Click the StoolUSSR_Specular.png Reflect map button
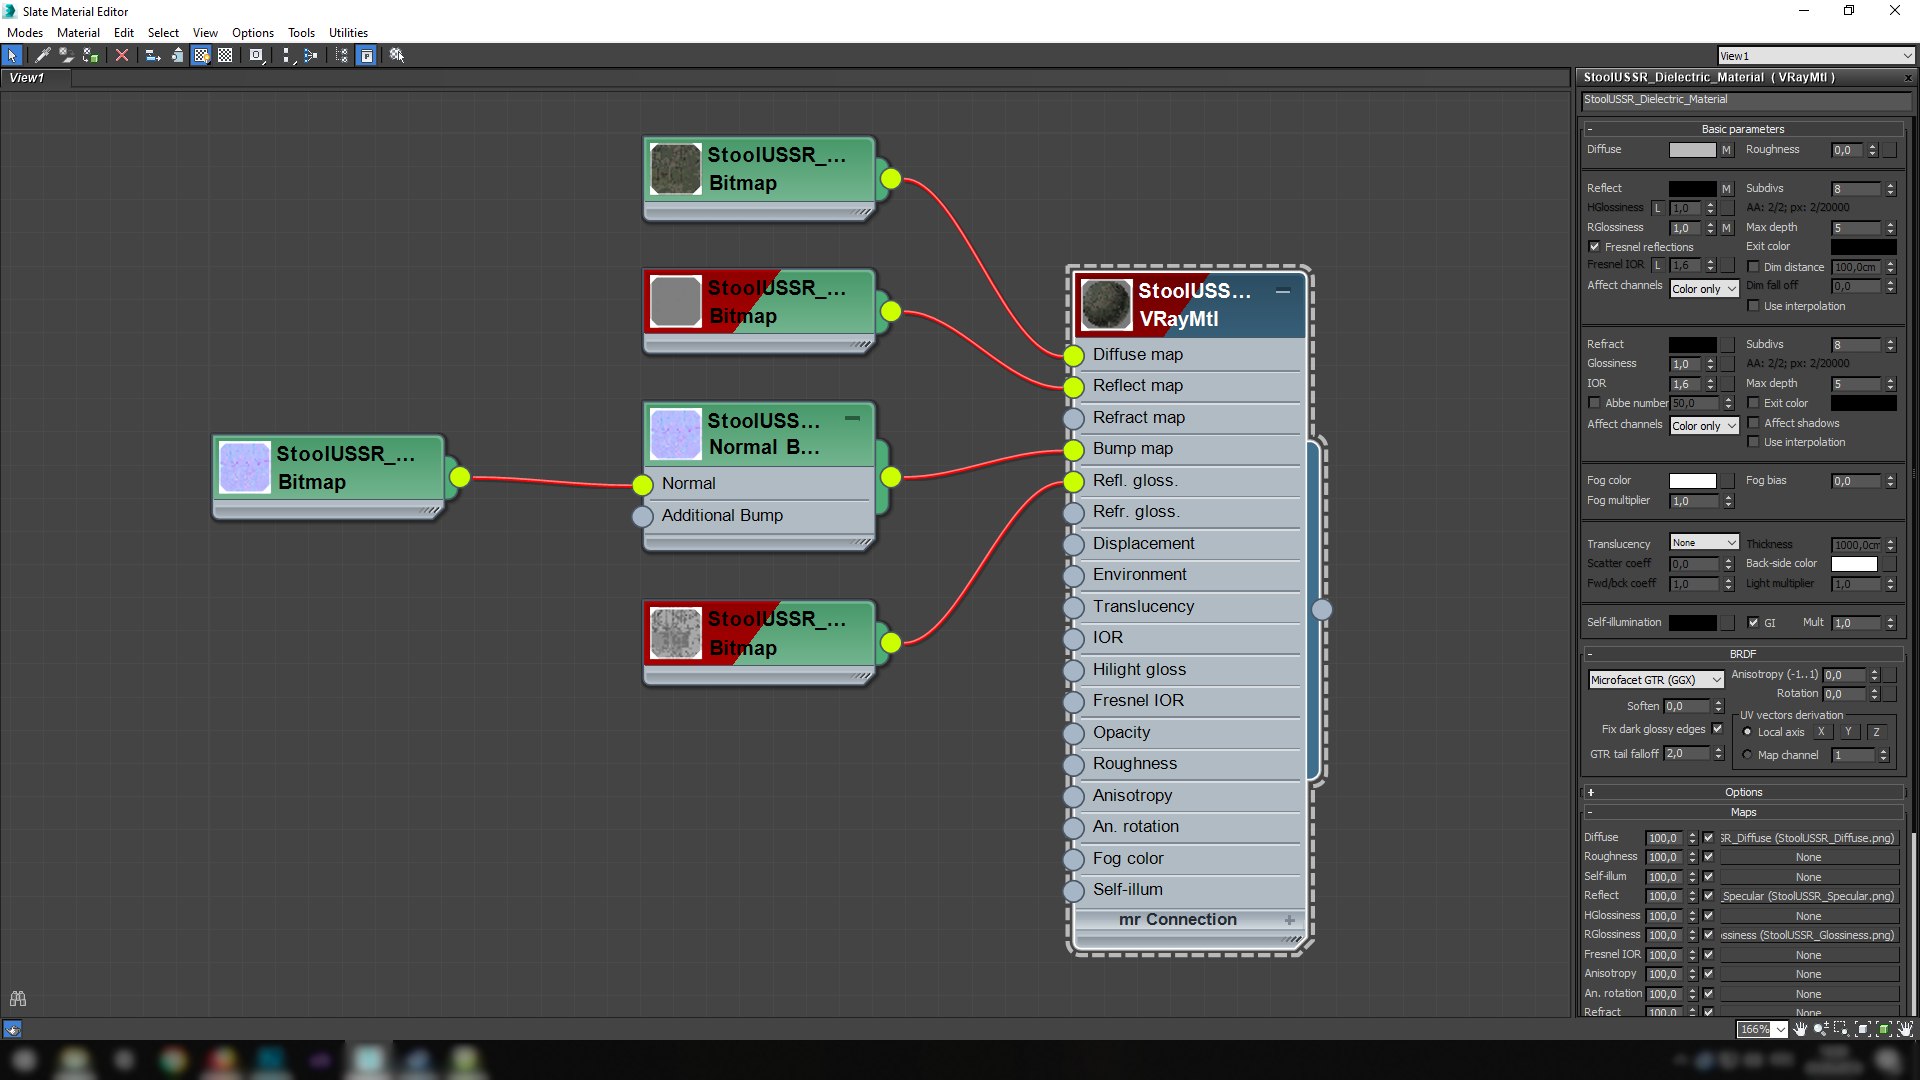1920x1080 pixels. [x=1808, y=896]
